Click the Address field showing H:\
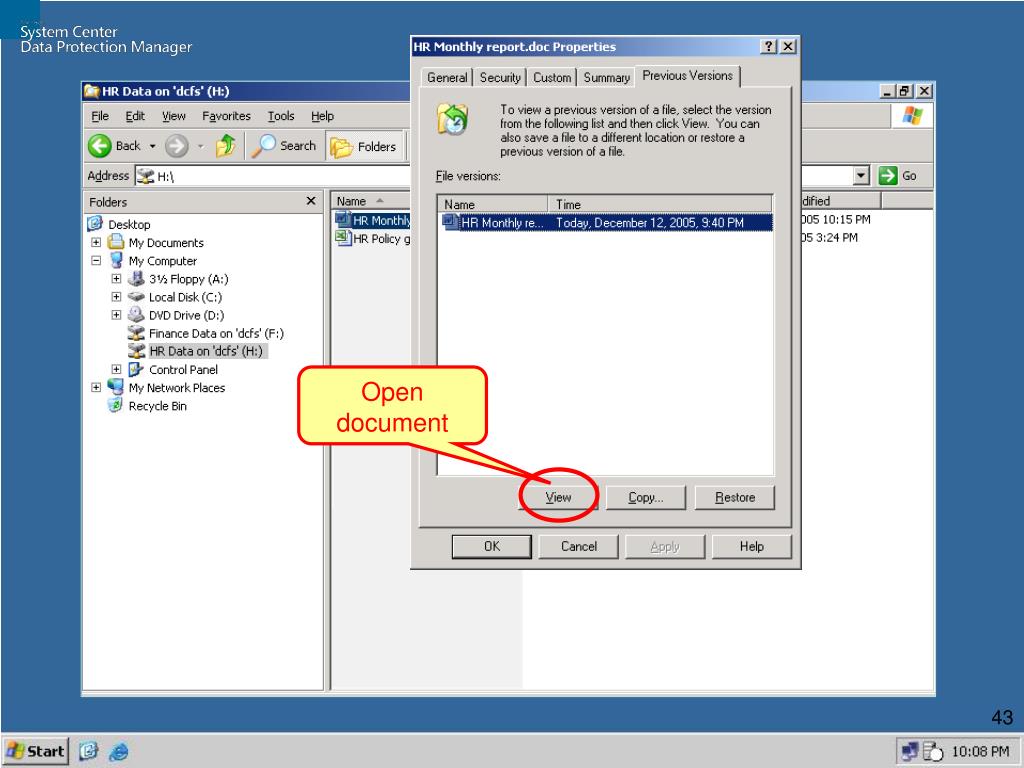1024x768 pixels. point(274,176)
